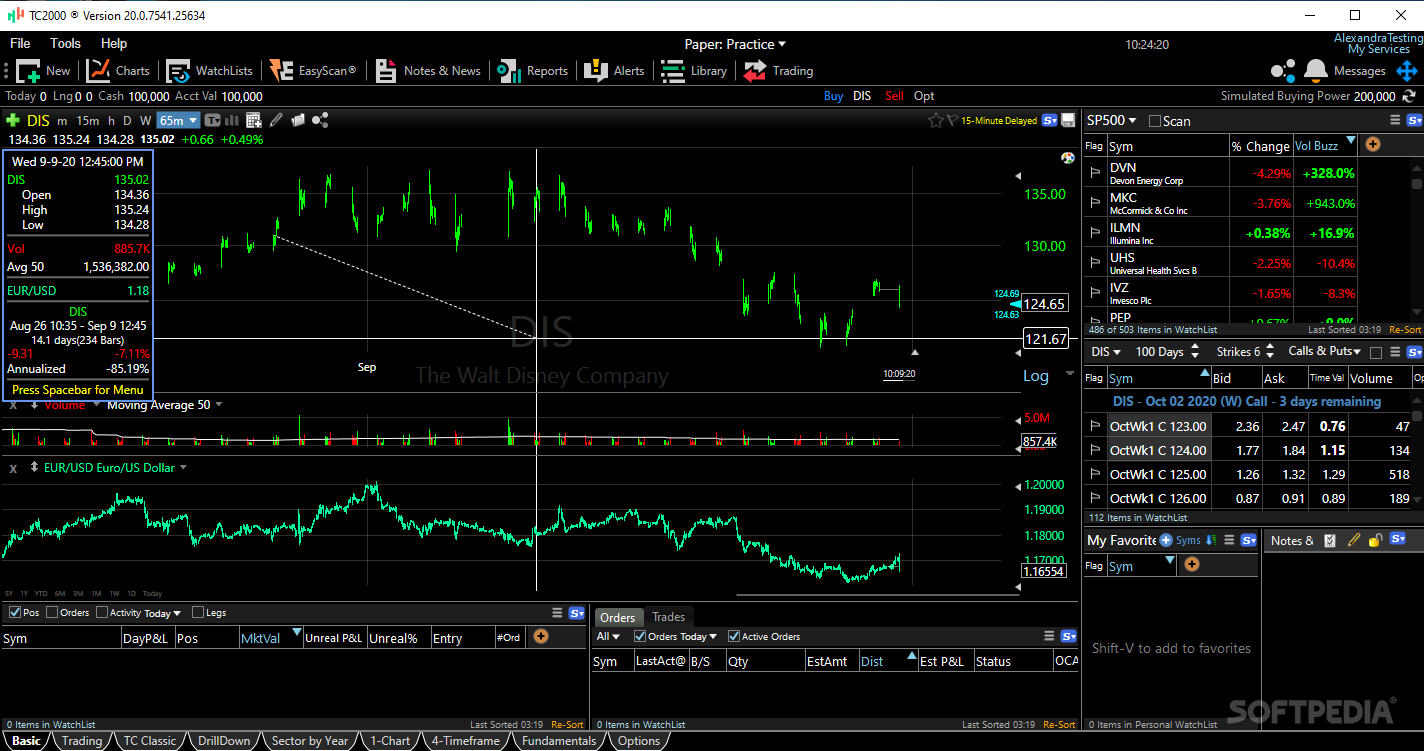Click the blue move arrows icon
The image size is (1424, 751).
pos(1407,71)
